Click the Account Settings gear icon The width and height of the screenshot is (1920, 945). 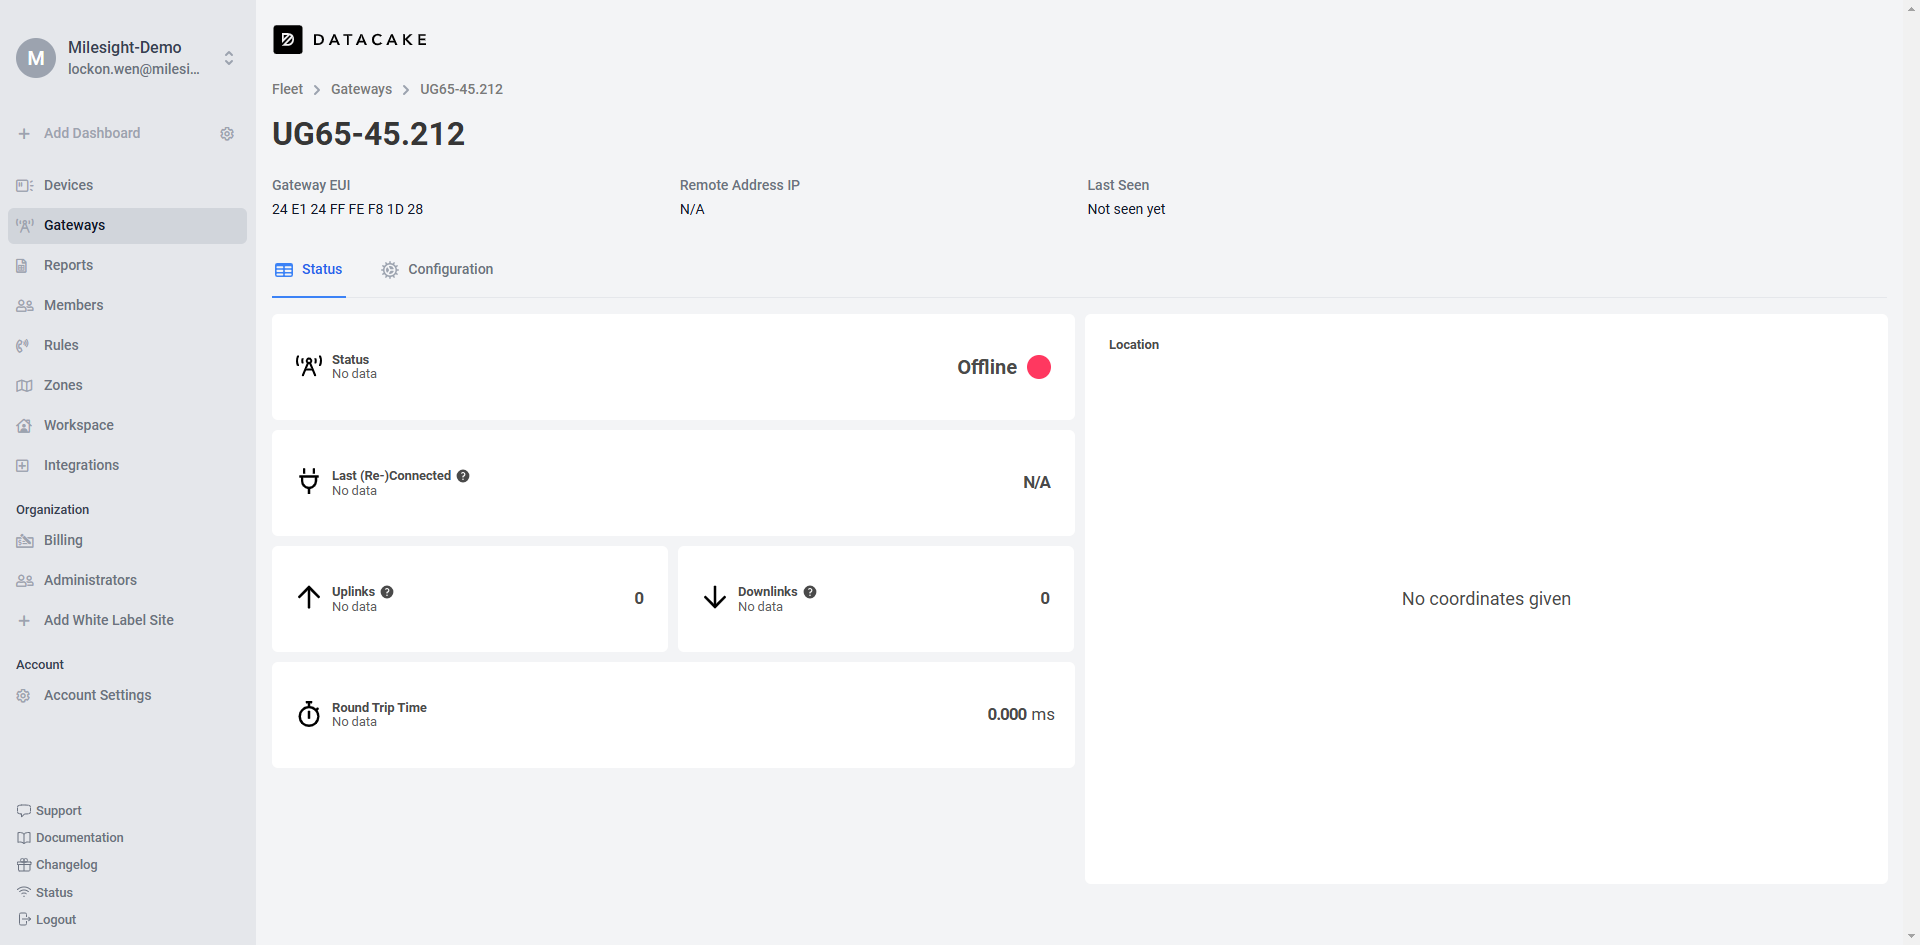coord(24,696)
